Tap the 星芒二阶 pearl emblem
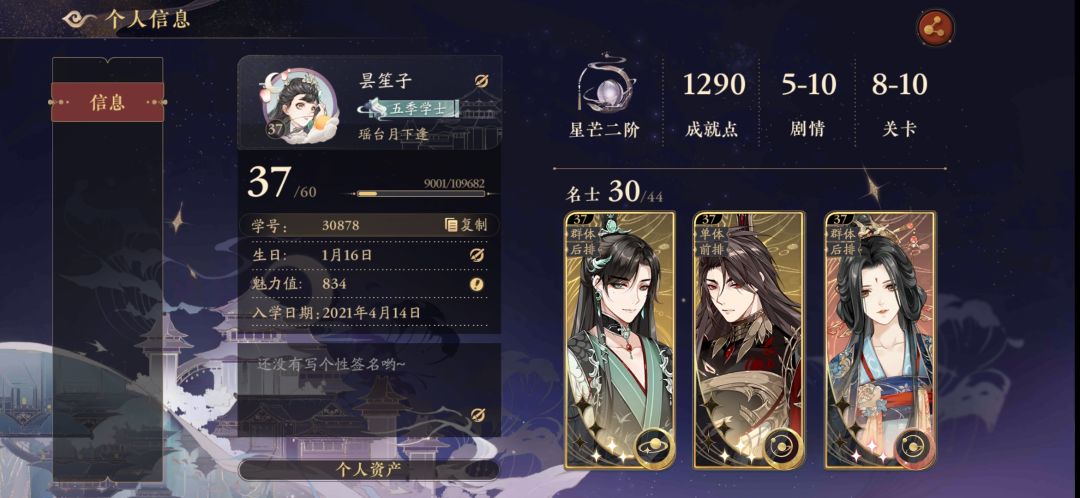The height and width of the screenshot is (498, 1080). pos(605,83)
